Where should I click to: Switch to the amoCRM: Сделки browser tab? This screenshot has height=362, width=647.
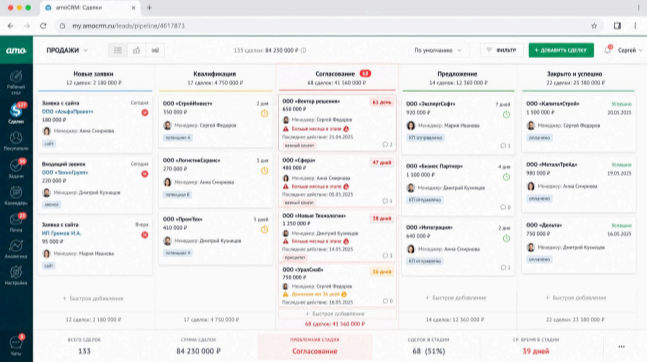click(90, 7)
